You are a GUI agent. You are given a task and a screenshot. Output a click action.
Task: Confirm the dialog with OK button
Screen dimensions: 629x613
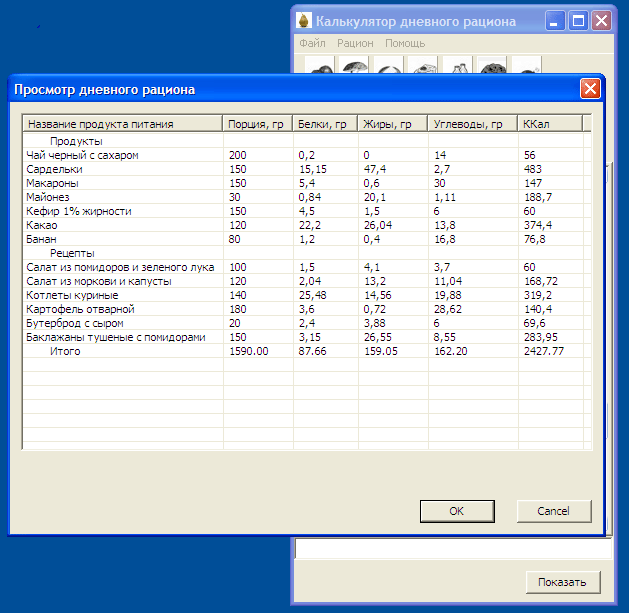(457, 511)
